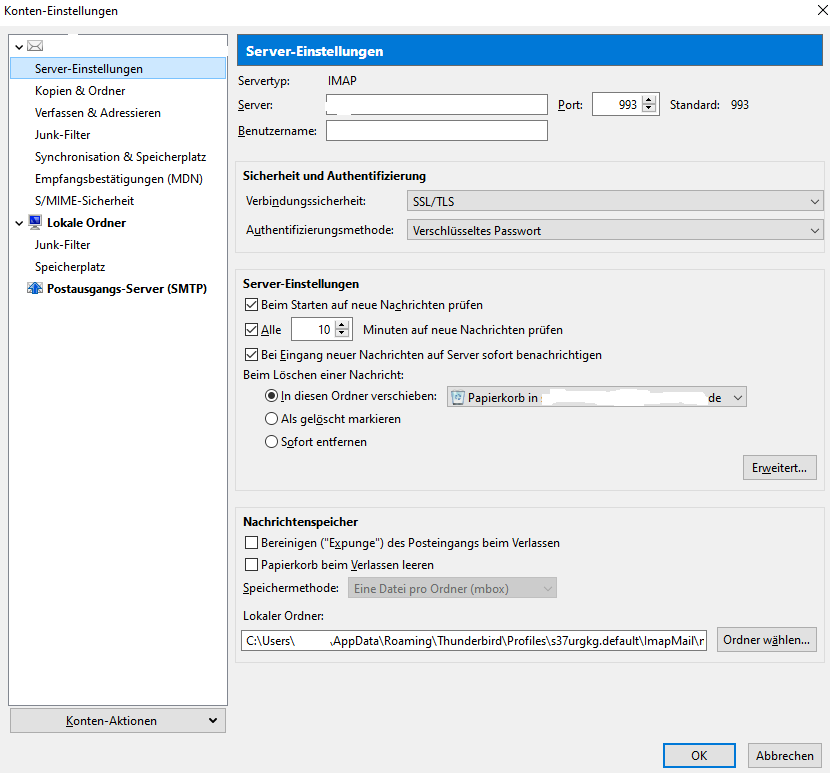This screenshot has height=773, width=830.
Task: Decrease the check interval minutes with down arrow
Action: (x=343, y=334)
